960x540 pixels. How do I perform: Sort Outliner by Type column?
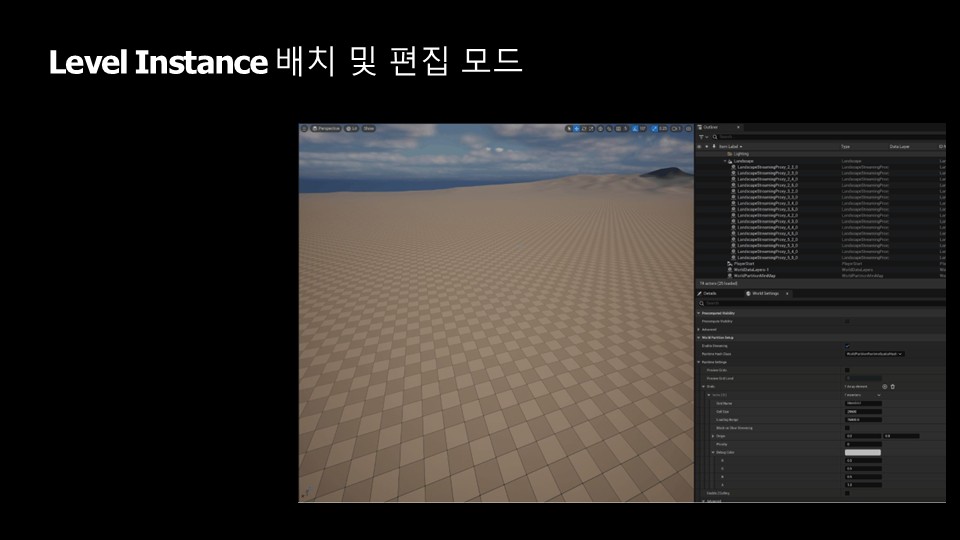(x=846, y=146)
